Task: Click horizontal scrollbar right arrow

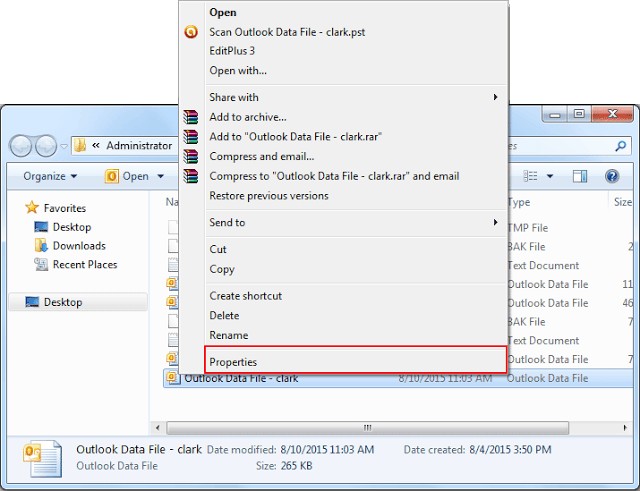Action: 625,428
